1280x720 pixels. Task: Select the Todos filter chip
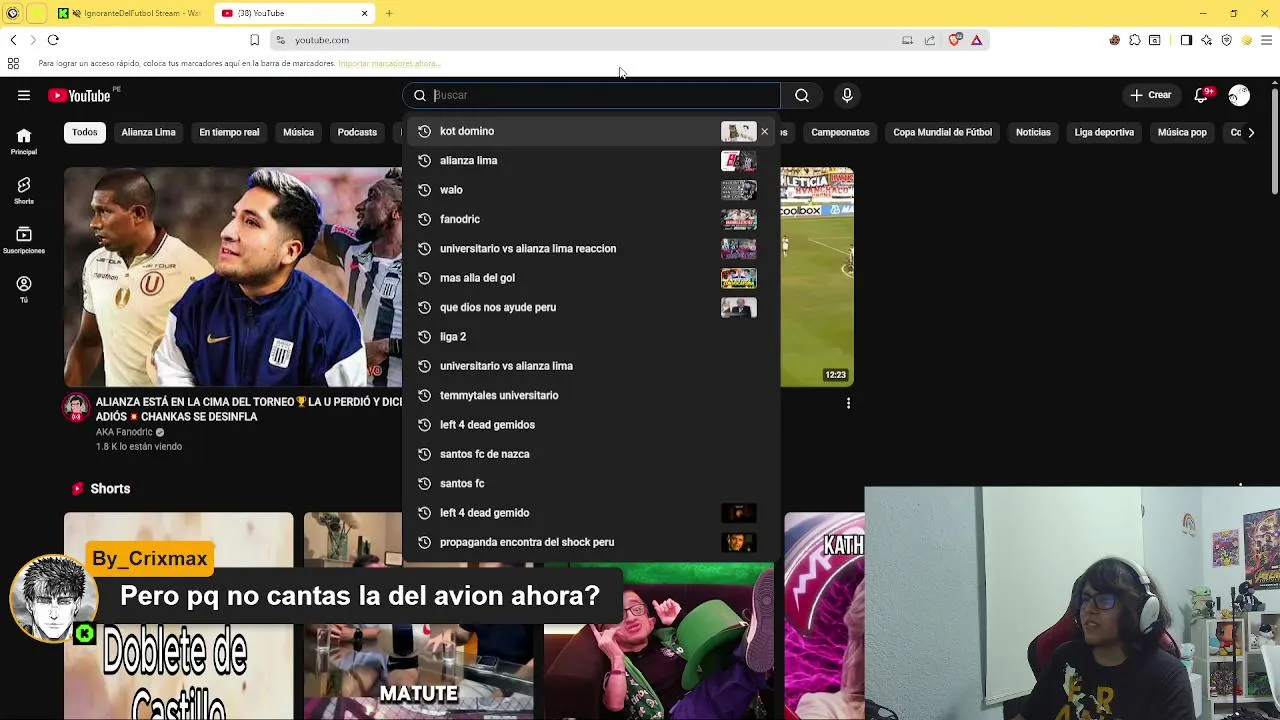click(85, 132)
